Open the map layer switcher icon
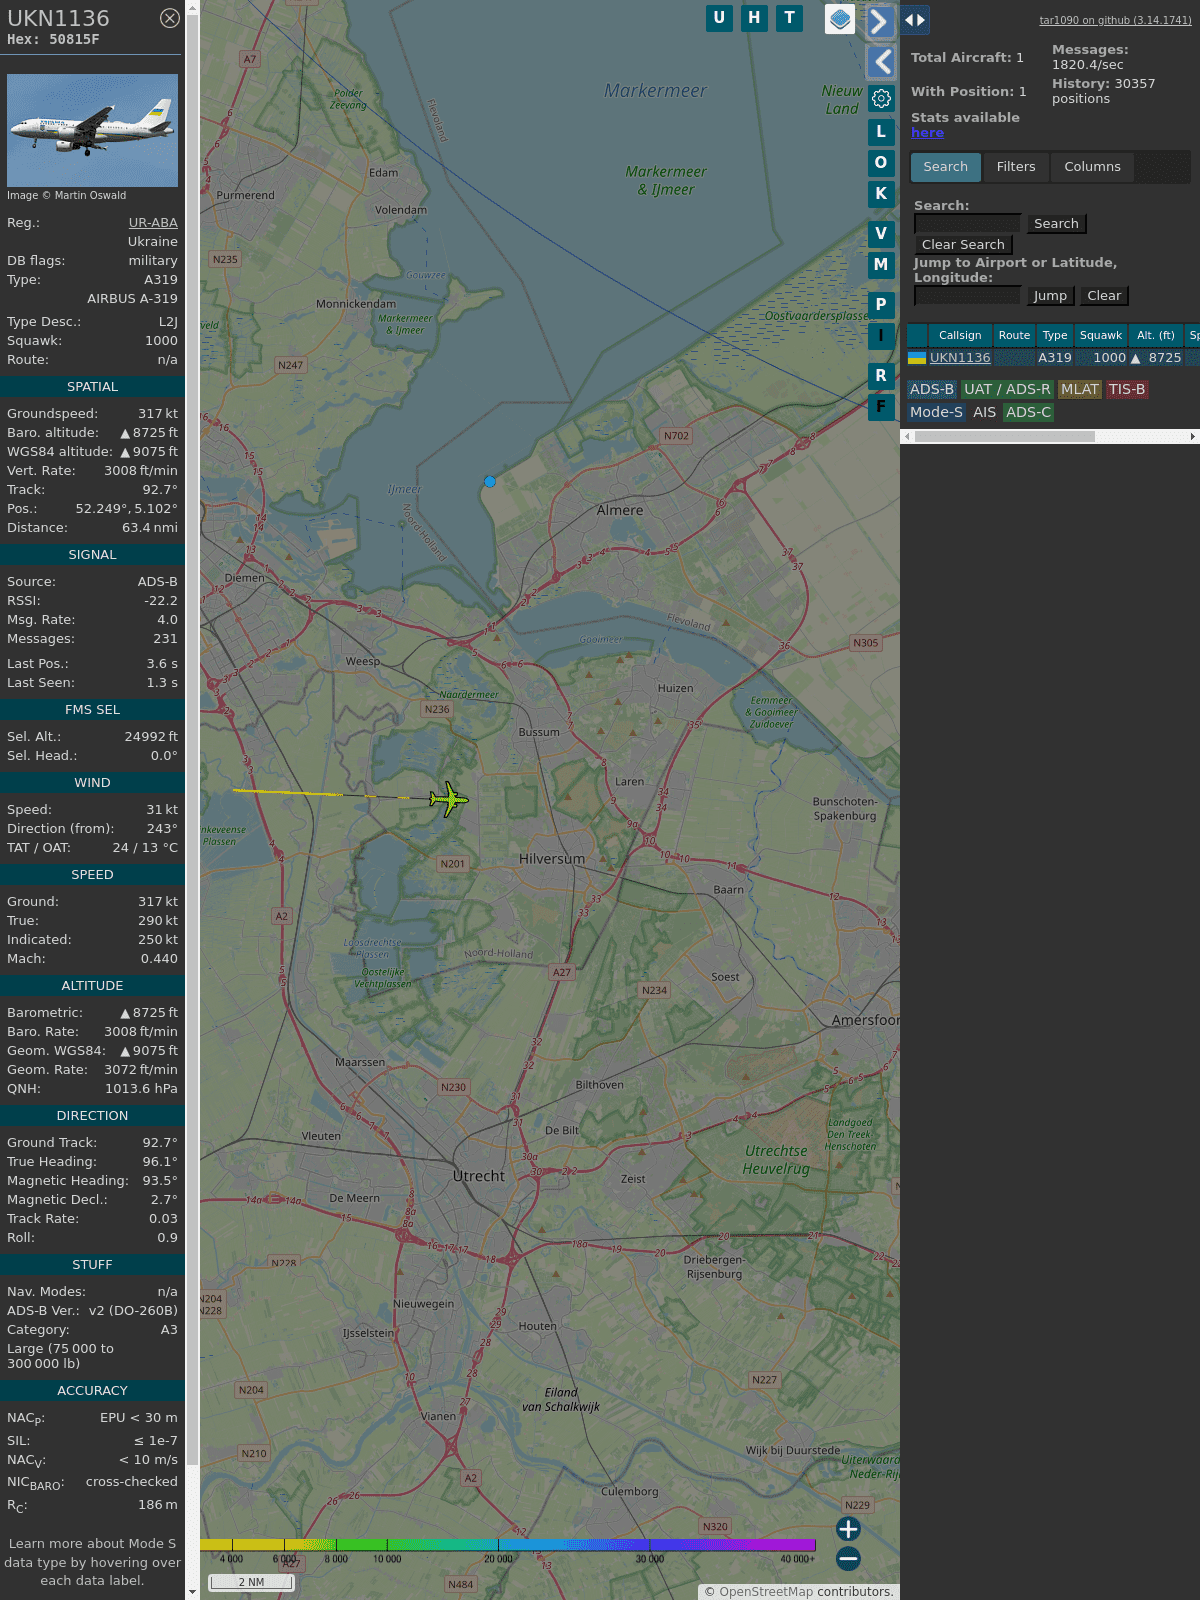The height and width of the screenshot is (1600, 1200). pyautogui.click(x=840, y=19)
